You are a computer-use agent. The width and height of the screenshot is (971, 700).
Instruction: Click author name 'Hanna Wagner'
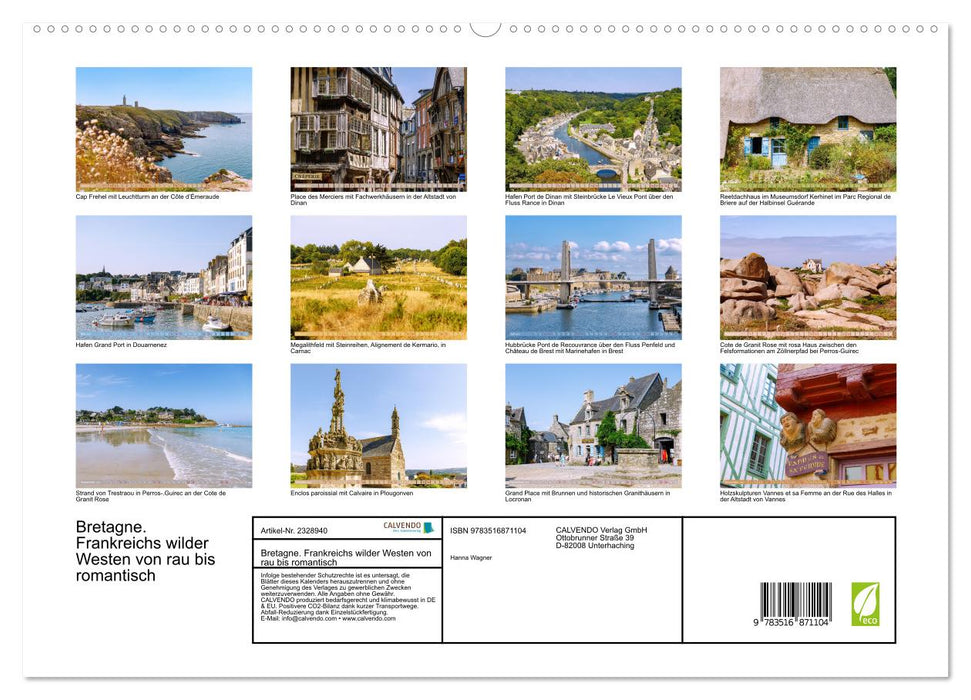coord(471,558)
